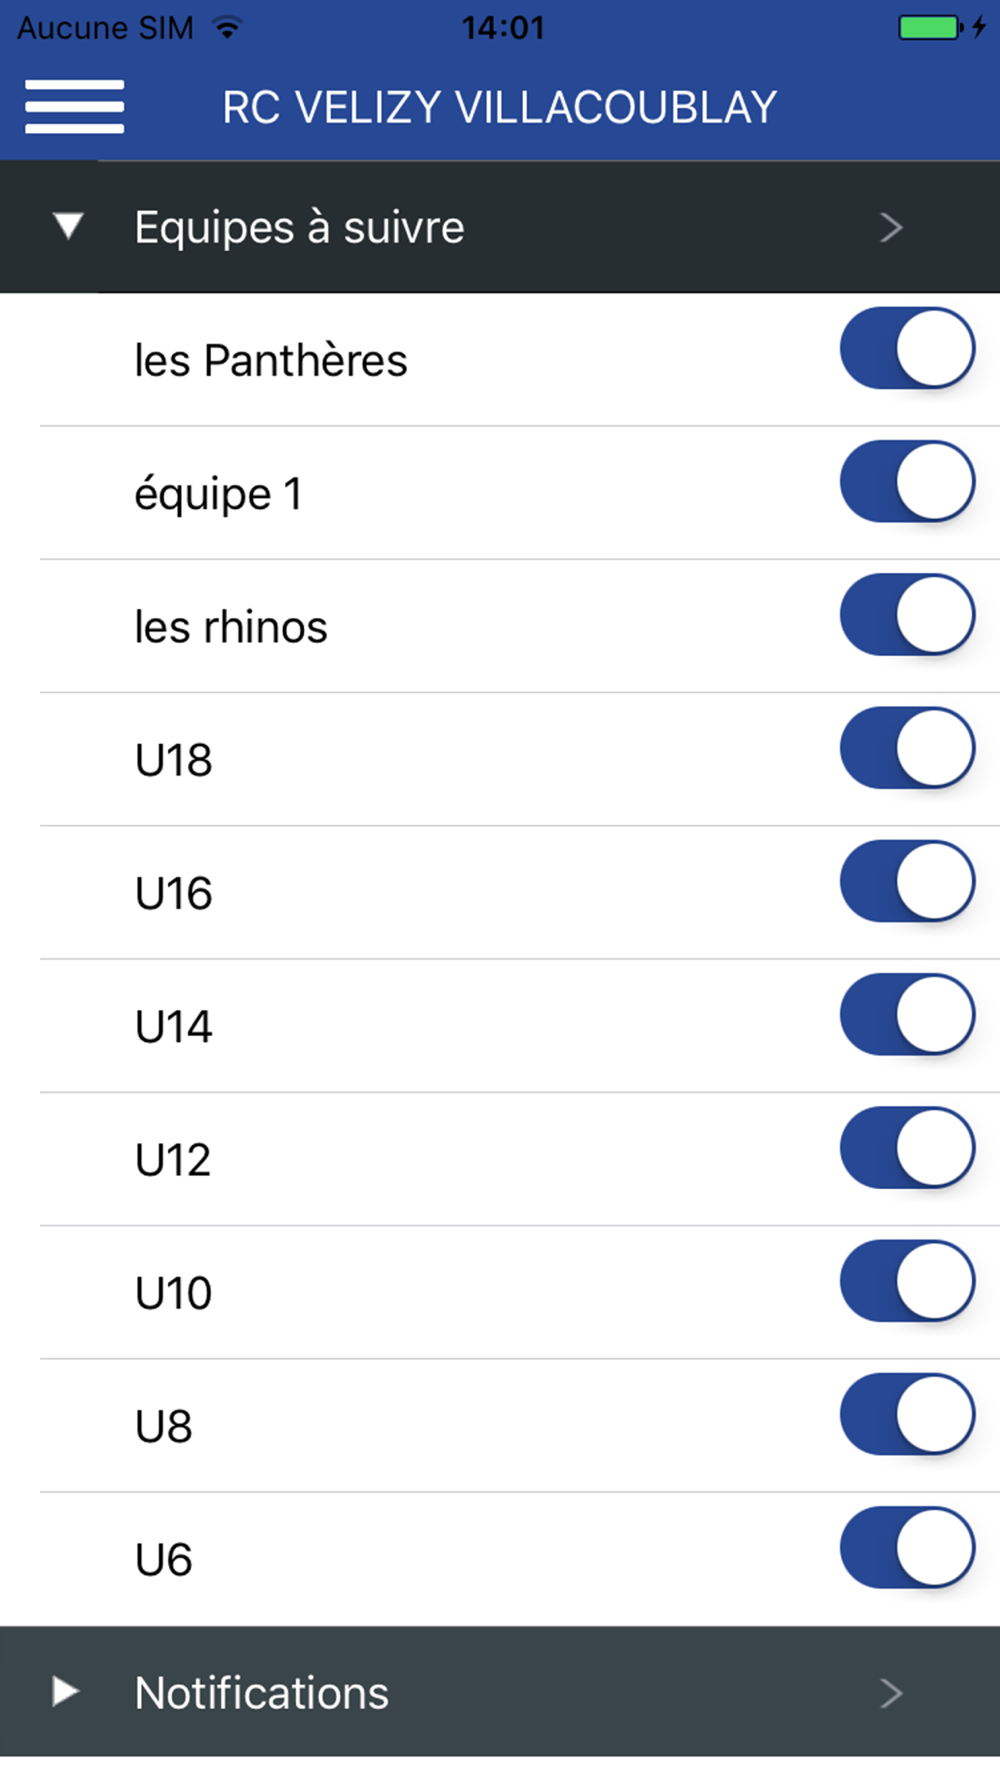The image size is (1000, 1778).
Task: Tap the RC VELIZY VILLACOUBLAY title
Action: coord(499,107)
